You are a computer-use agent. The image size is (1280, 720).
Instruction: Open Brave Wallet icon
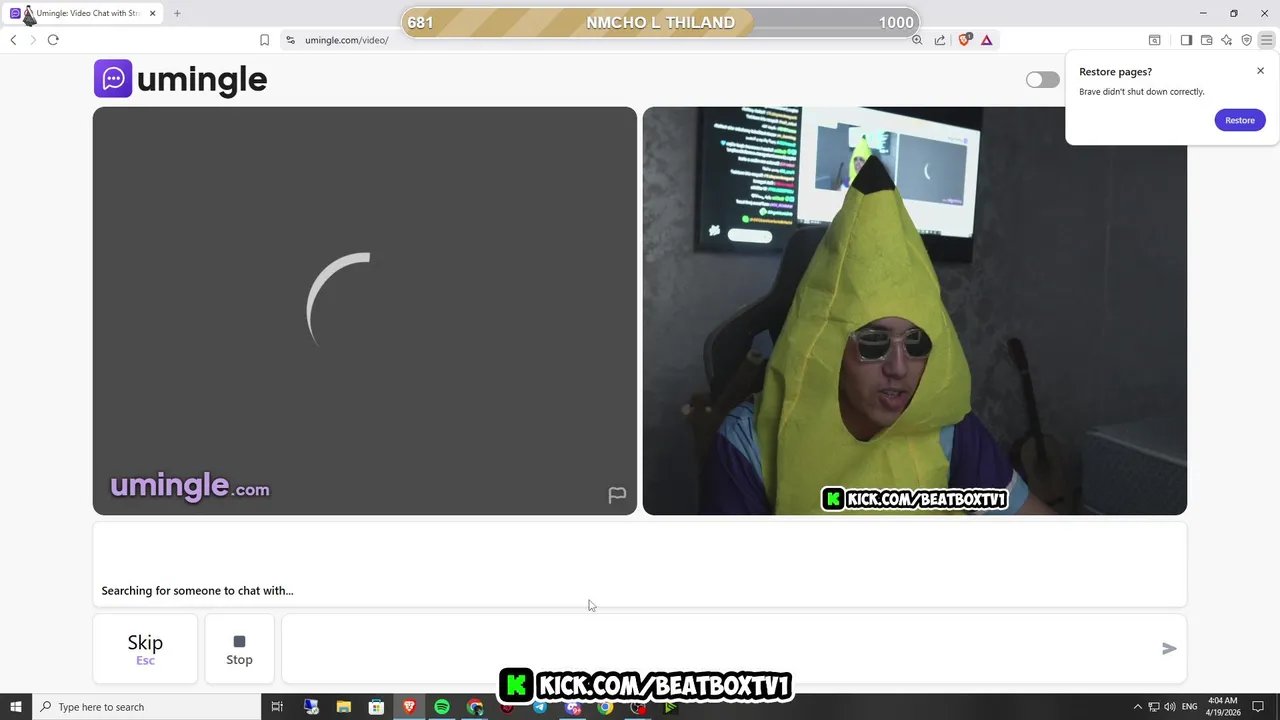point(1206,40)
